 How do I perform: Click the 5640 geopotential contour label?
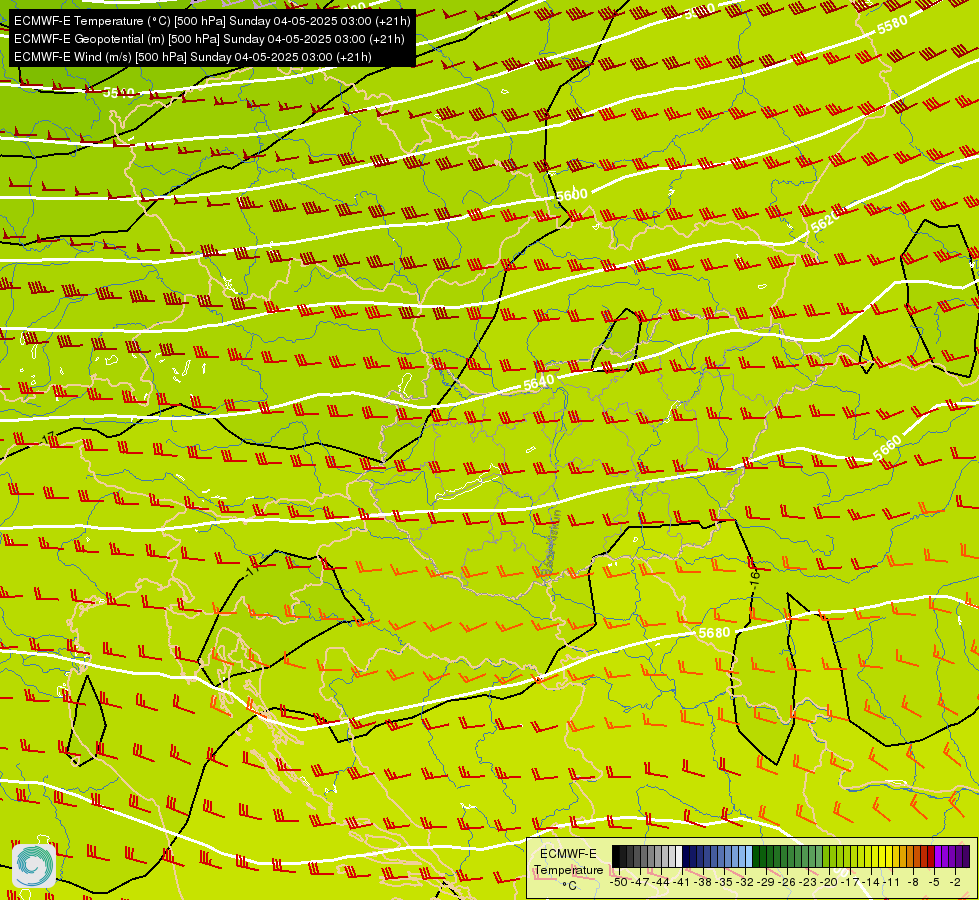coord(539,383)
